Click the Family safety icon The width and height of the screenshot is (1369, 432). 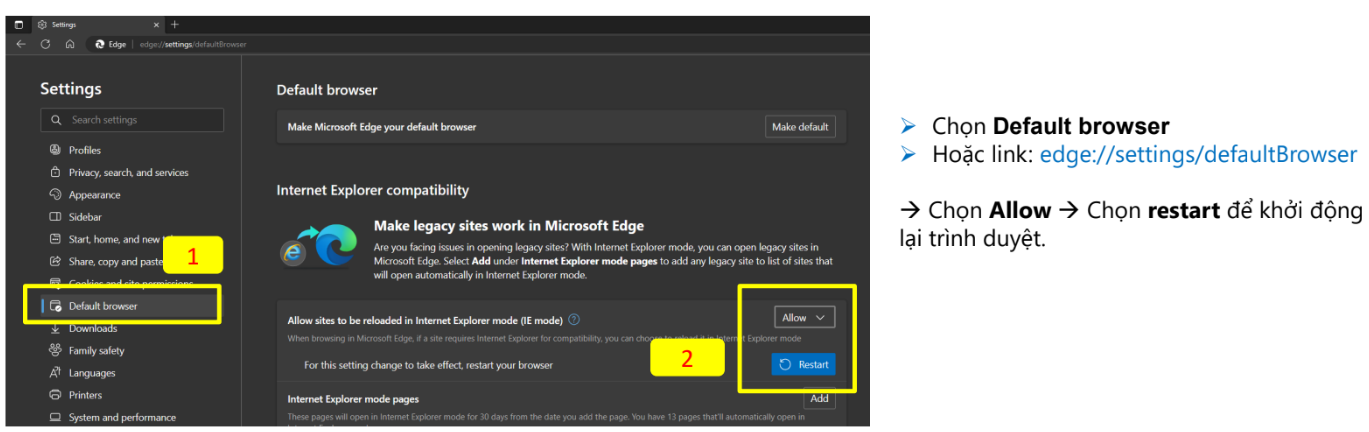point(55,351)
